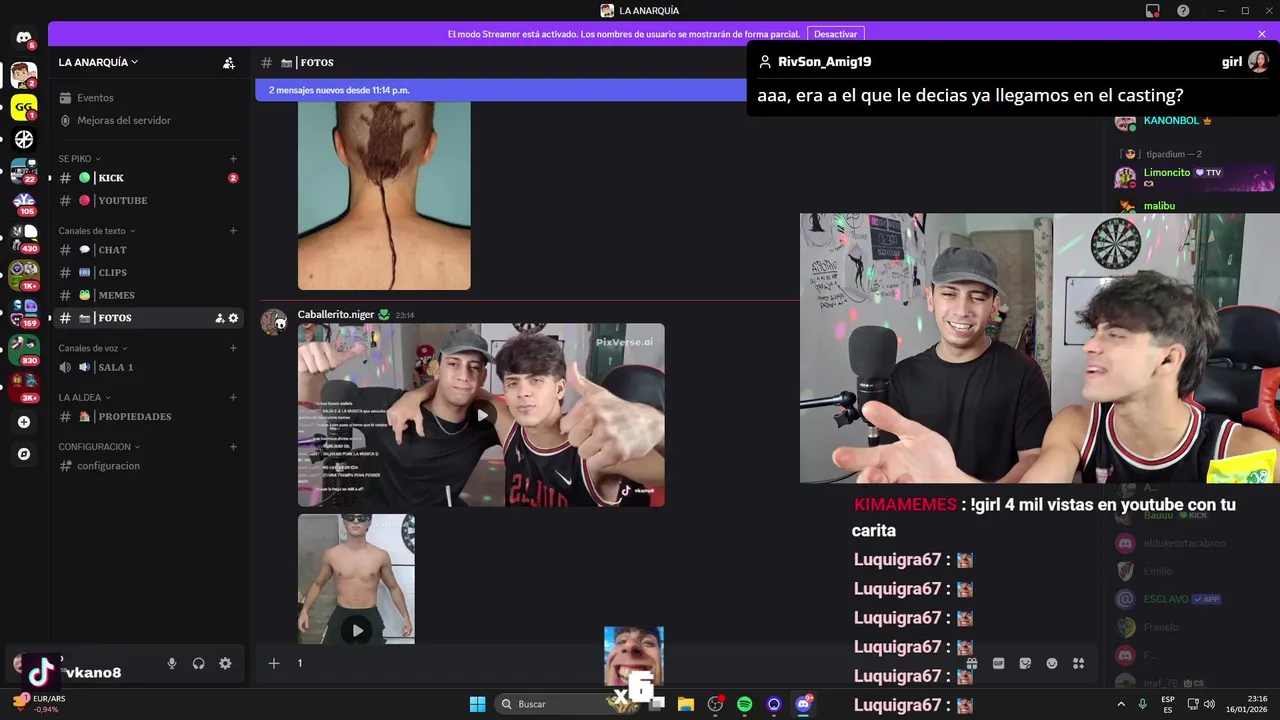The width and height of the screenshot is (1280, 720).
Task: Collapse the Canales de texto category
Action: pos(97,231)
